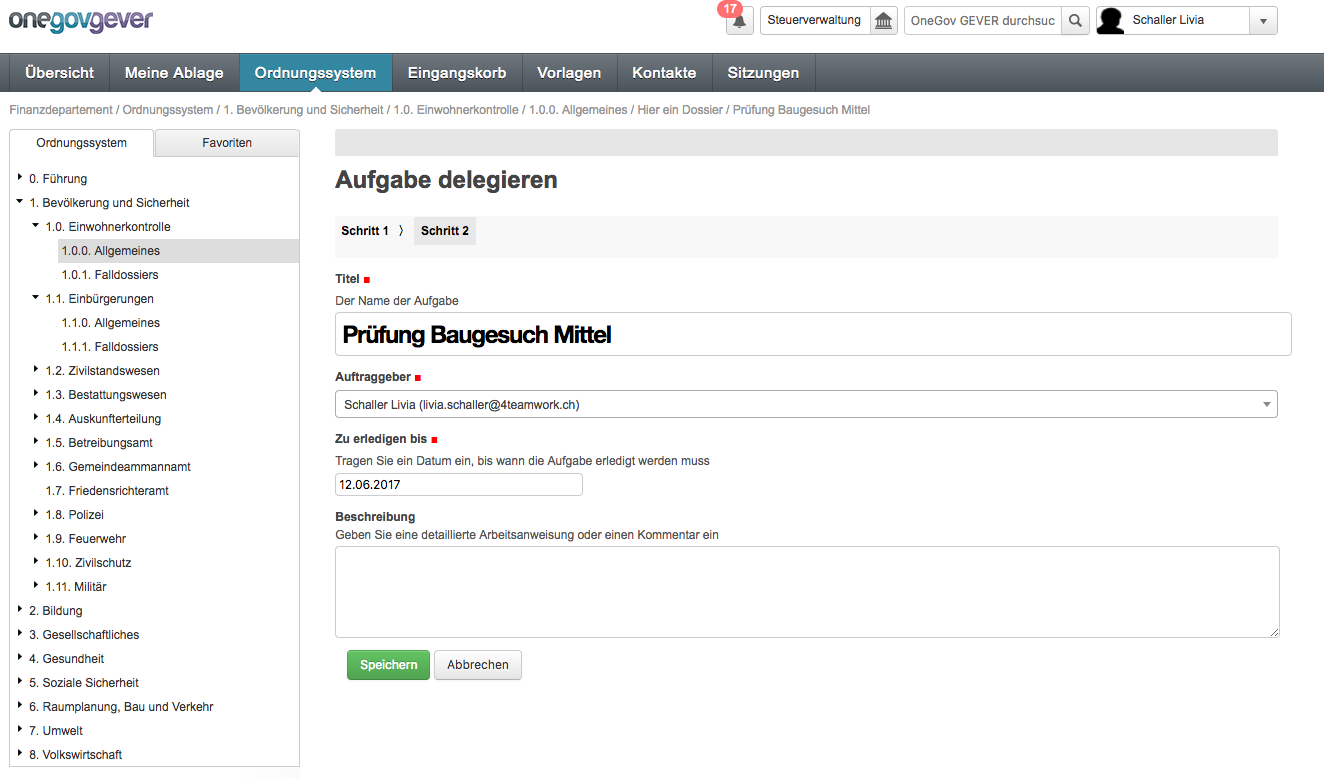Expand the 7. Umwelt node
Viewport: 1324px width, 781px height.
click(x=20, y=730)
